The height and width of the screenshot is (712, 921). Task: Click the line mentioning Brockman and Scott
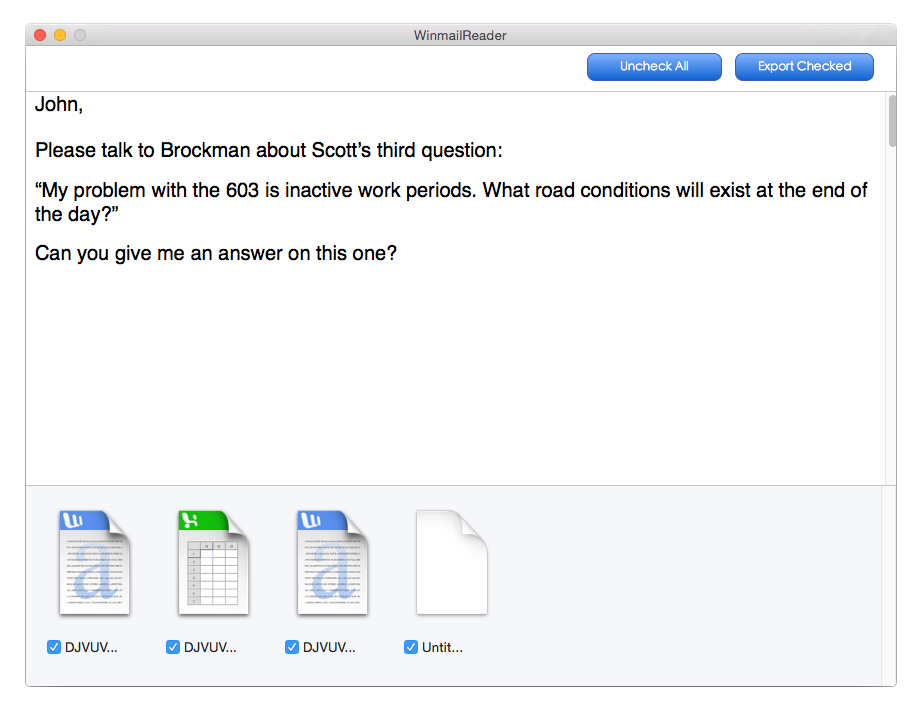tap(268, 150)
